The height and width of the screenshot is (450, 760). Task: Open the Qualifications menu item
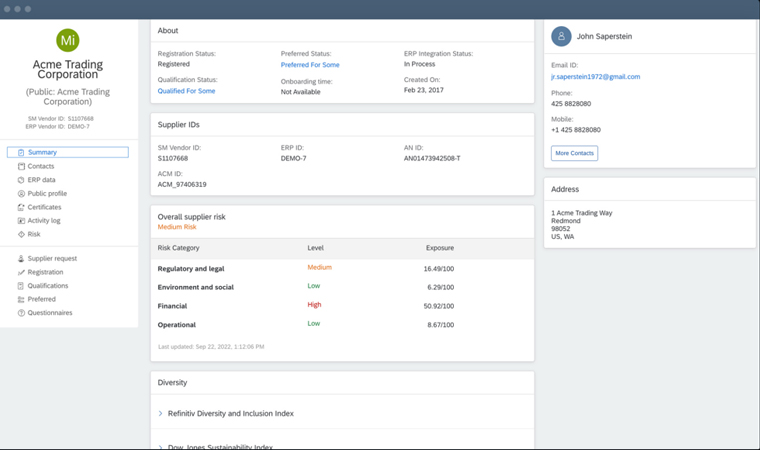coord(48,286)
